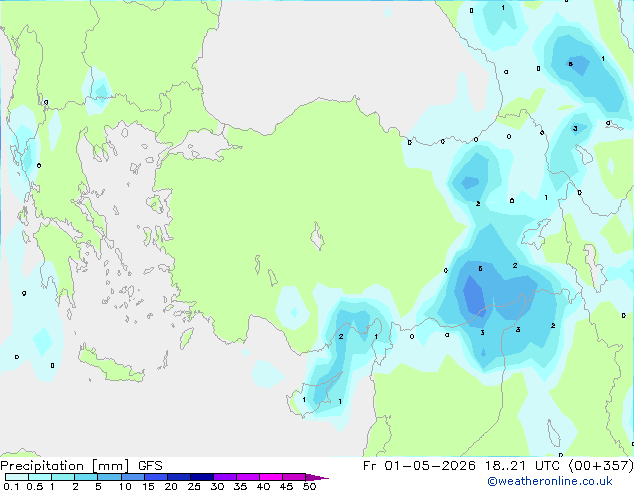Click the legend label '20'
Screen dimensions: 634x490
click(x=171, y=486)
